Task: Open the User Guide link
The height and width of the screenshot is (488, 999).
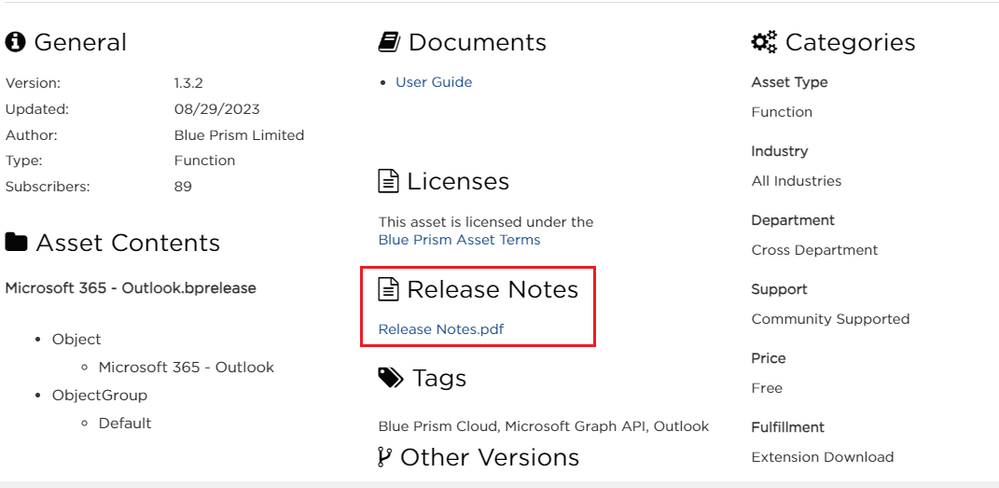Action: click(433, 82)
